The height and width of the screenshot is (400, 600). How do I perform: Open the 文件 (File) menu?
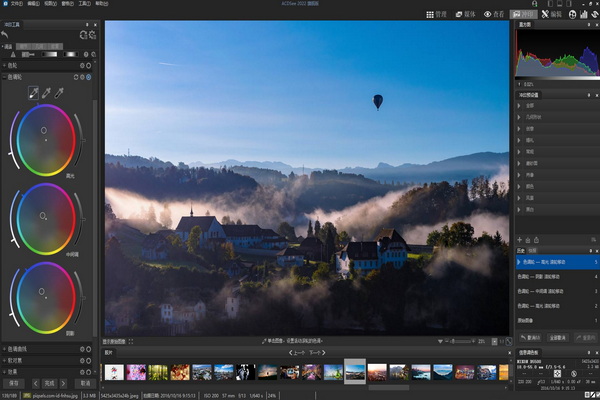coord(17,3)
